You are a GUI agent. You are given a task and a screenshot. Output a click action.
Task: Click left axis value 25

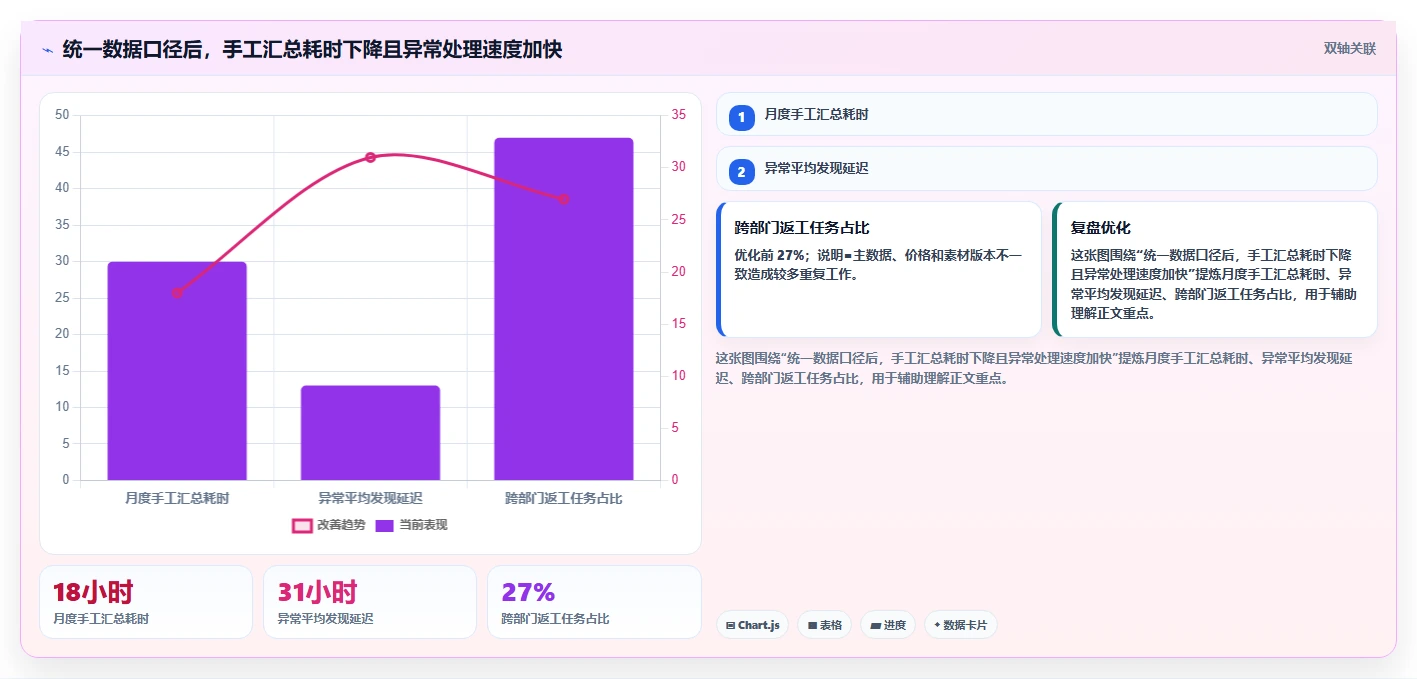pos(62,298)
